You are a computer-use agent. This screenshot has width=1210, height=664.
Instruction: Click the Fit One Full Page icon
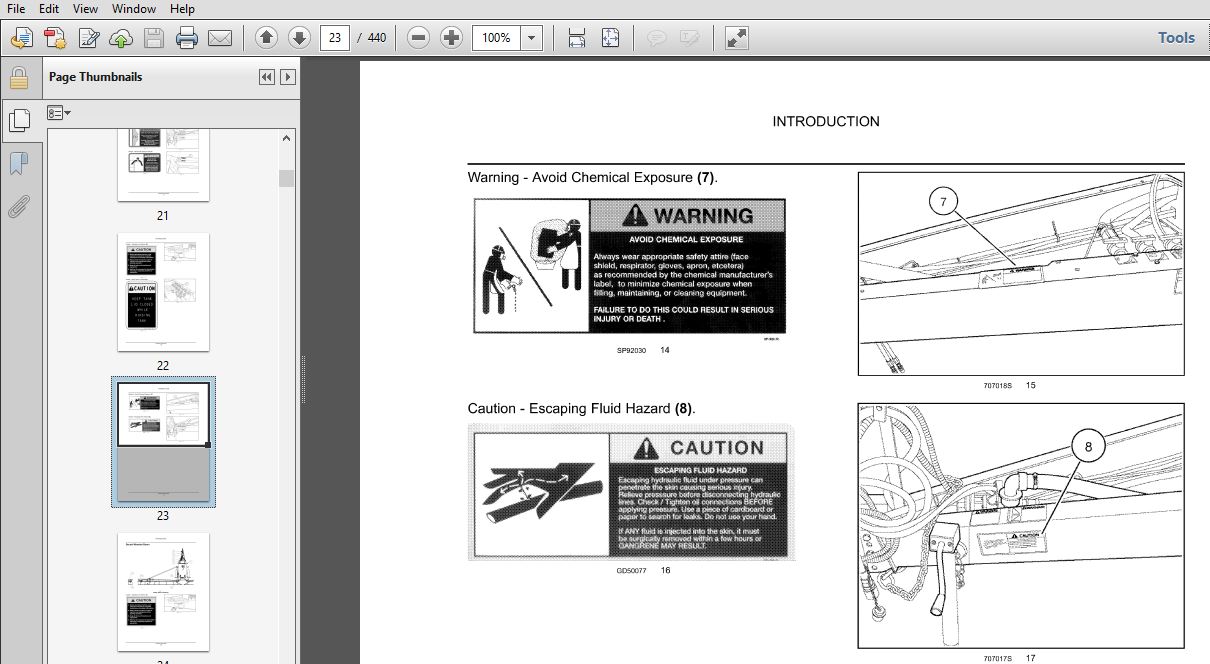610,38
